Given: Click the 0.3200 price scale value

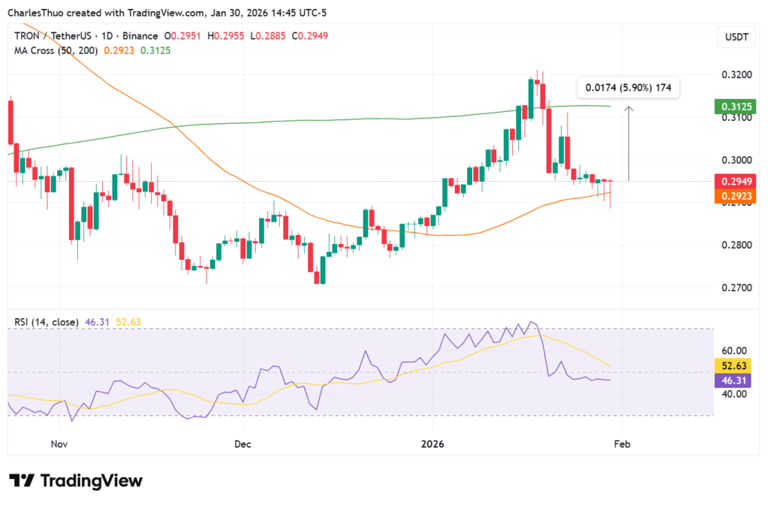Looking at the screenshot, I should click(737, 75).
